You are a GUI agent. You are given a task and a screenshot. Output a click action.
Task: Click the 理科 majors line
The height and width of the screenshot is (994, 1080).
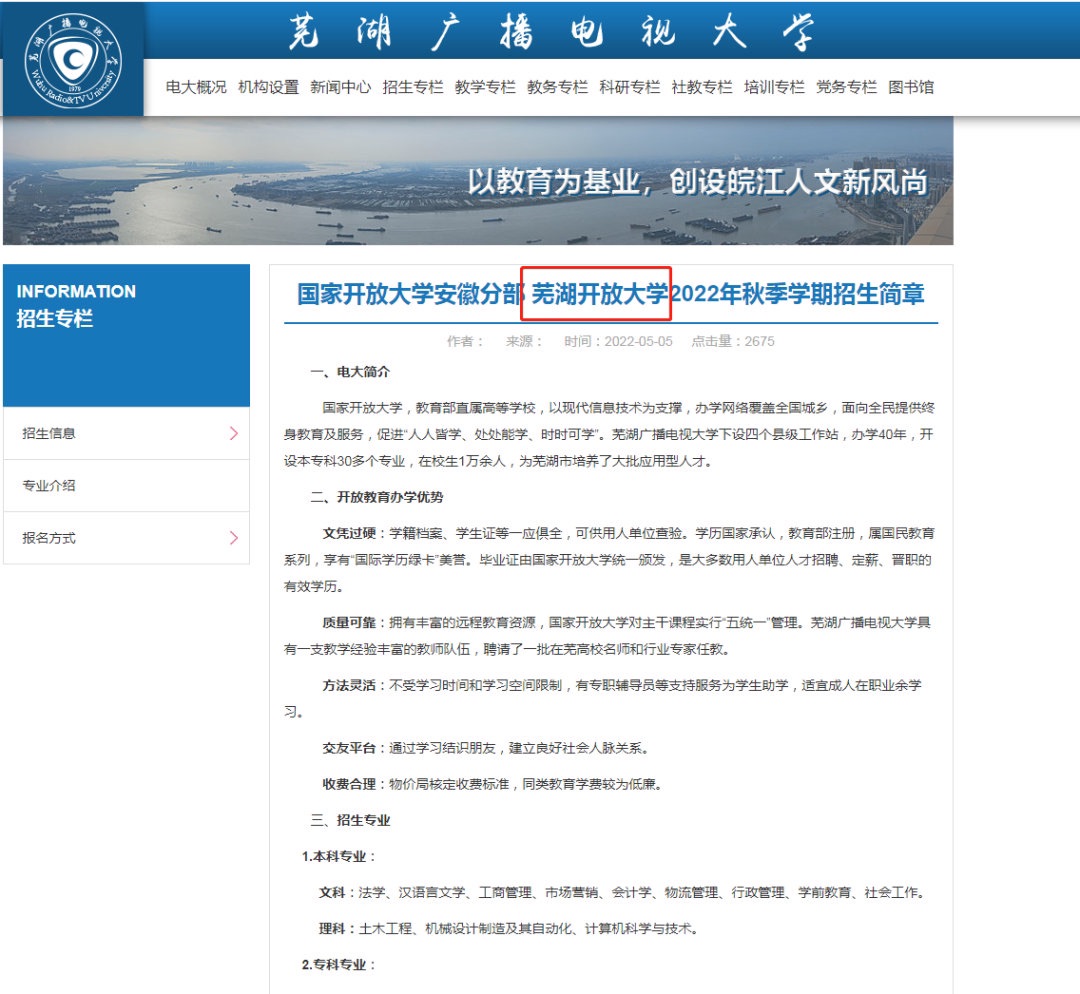pos(509,929)
